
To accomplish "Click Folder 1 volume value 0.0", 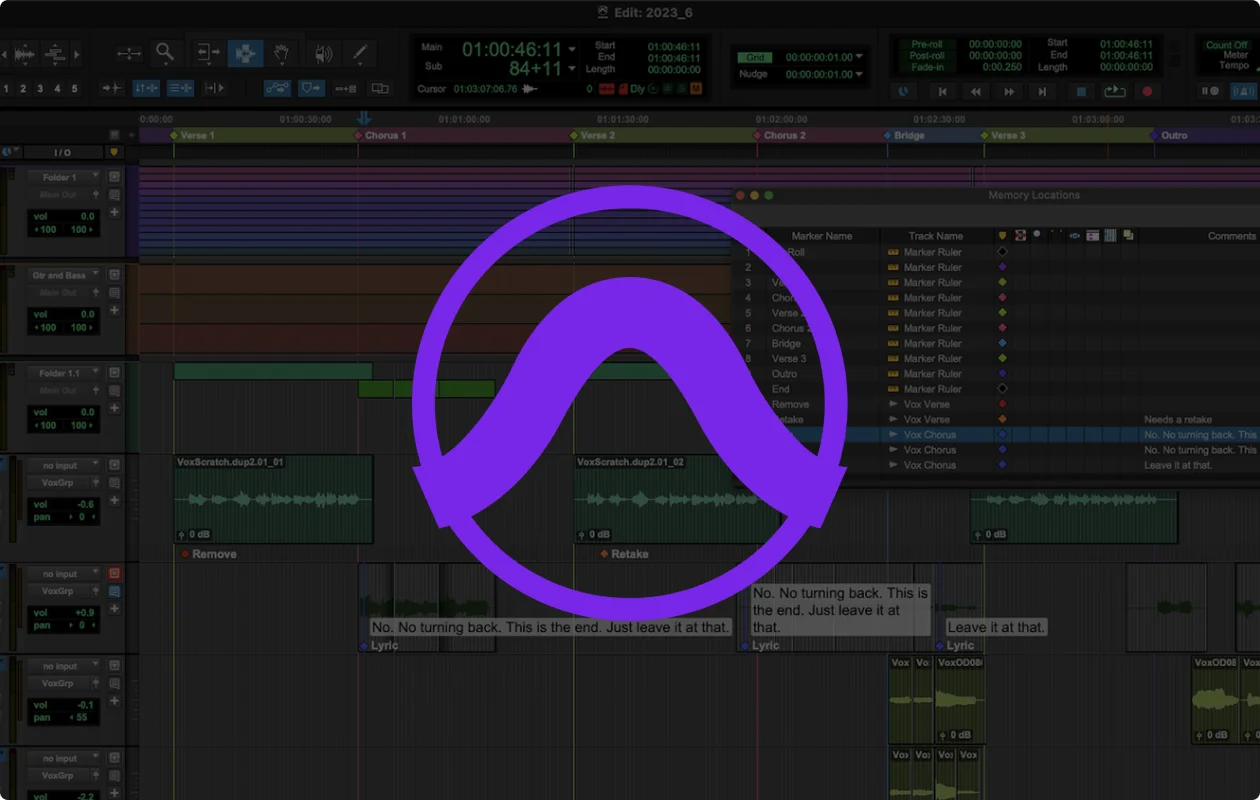I will (86, 216).
